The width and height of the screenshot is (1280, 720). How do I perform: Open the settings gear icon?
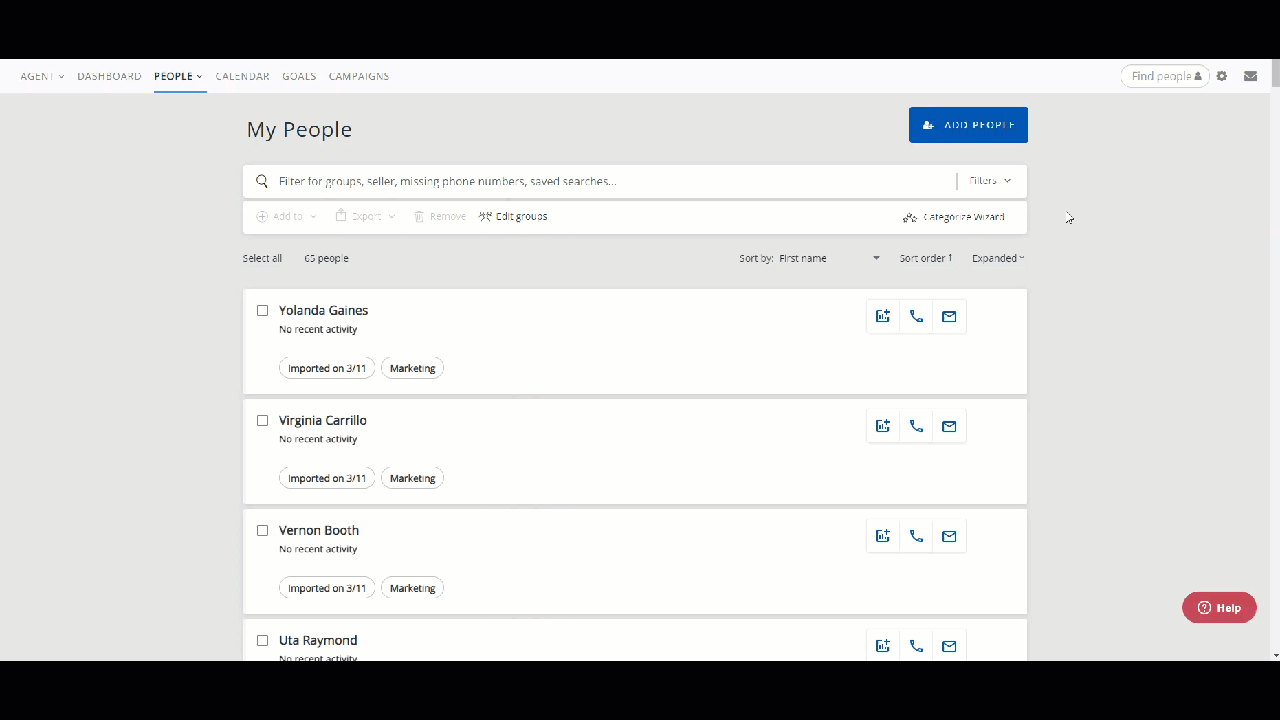pyautogui.click(x=1222, y=76)
